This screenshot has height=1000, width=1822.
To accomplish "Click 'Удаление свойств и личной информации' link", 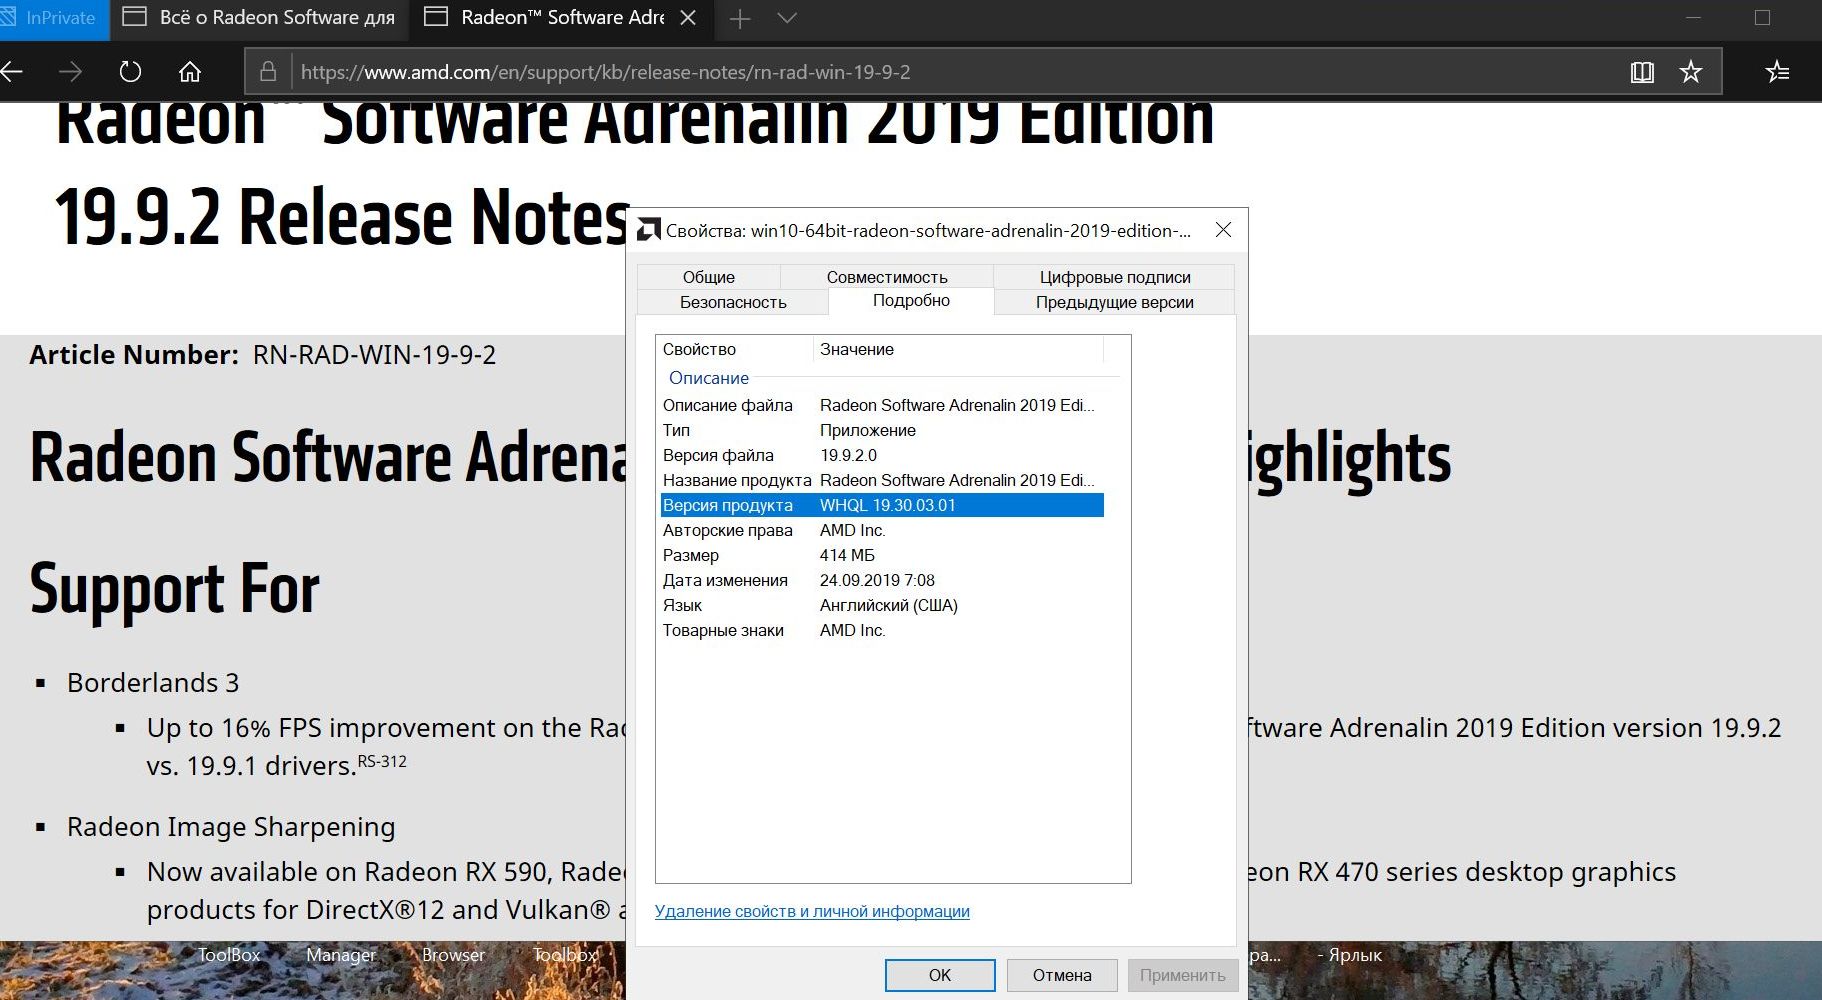I will (x=812, y=911).
